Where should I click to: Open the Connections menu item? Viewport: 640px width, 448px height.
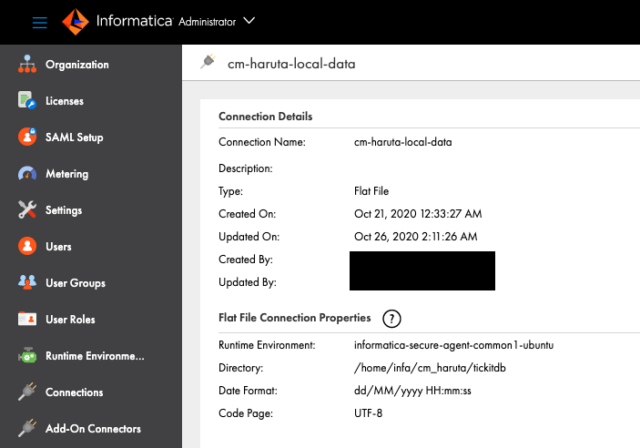[x=74, y=392]
